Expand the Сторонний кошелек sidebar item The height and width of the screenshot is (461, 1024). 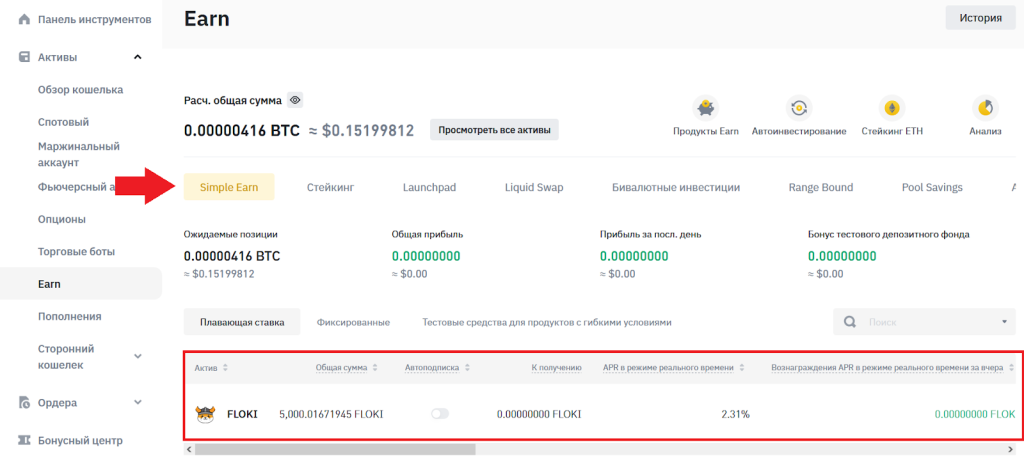[138, 356]
